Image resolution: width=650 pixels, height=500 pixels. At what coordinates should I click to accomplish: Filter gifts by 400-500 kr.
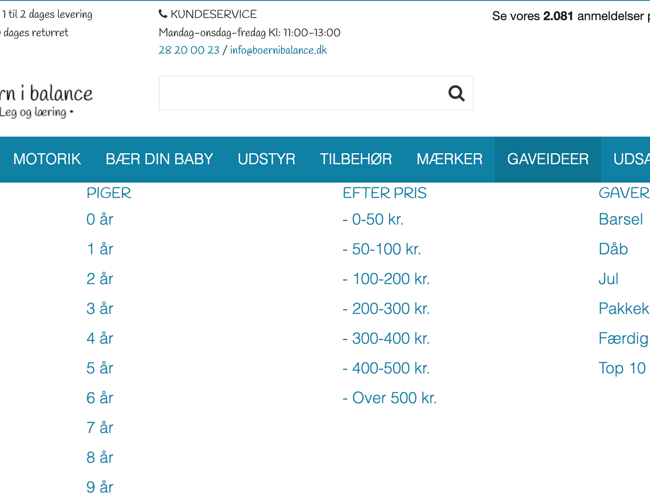386,368
